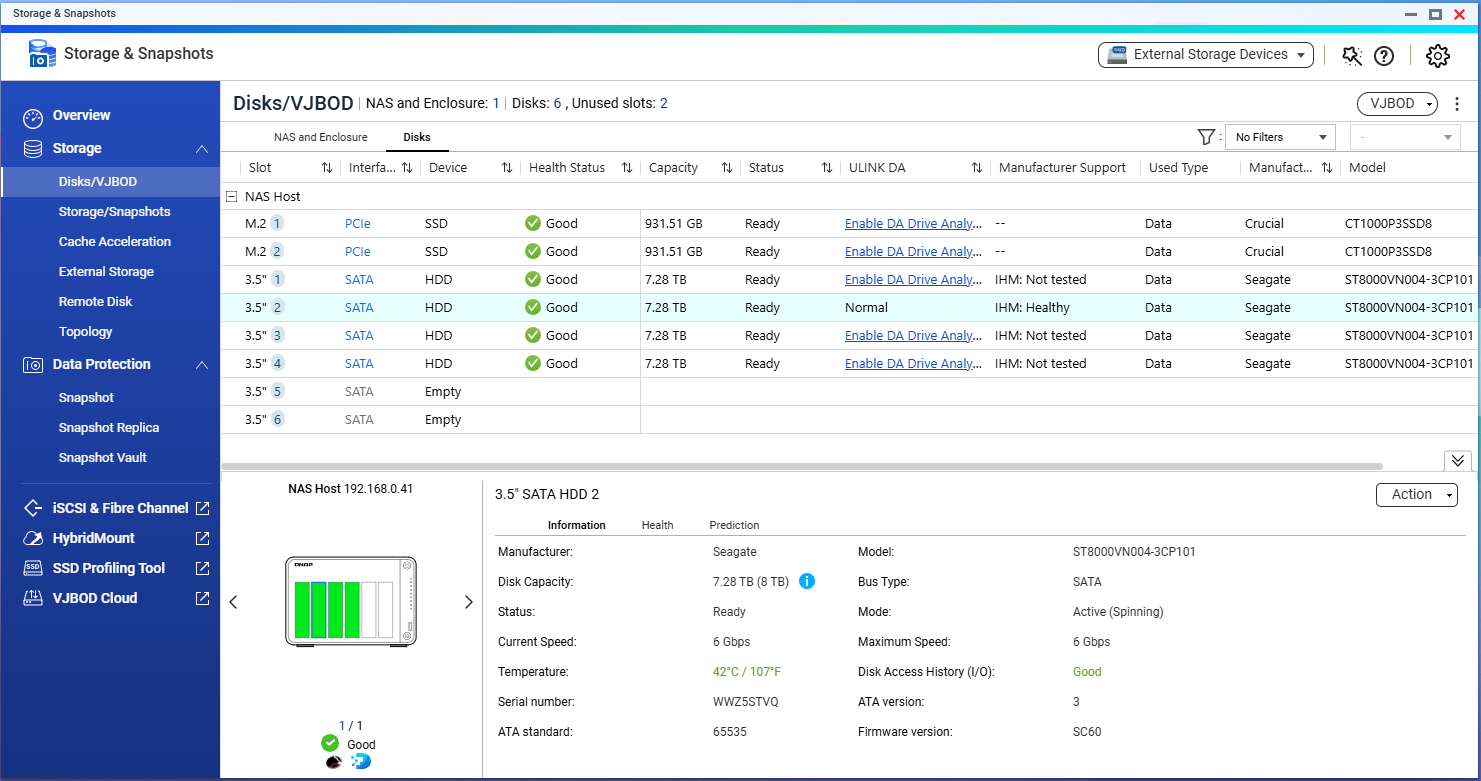Open the VJBOD dropdown button
This screenshot has width=1481, height=781.
tap(1396, 104)
